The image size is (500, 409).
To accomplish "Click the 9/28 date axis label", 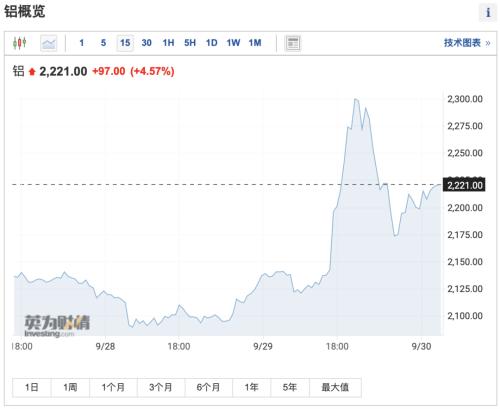I will (x=105, y=346).
